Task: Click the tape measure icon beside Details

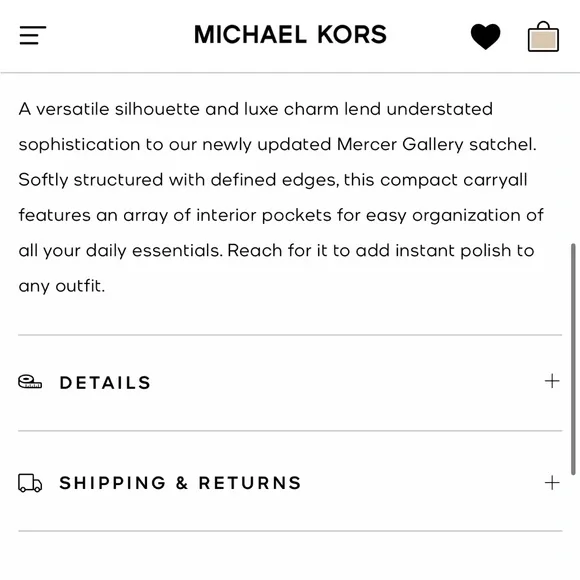Action: (x=30, y=382)
